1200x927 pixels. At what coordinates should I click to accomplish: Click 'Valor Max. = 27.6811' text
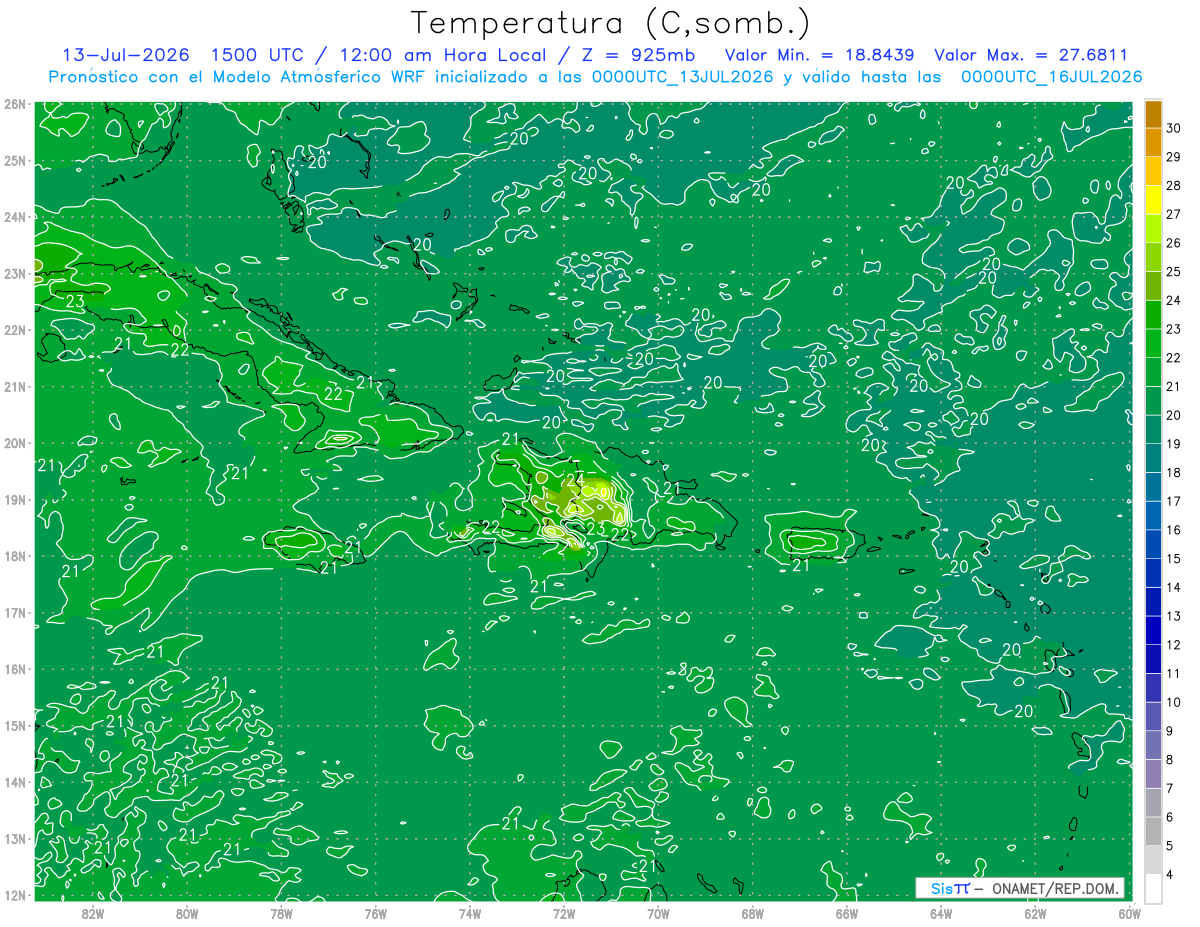[x=1031, y=55]
